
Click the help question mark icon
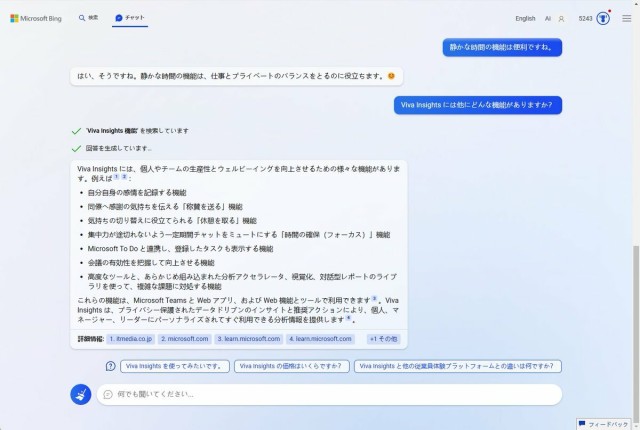110,366
